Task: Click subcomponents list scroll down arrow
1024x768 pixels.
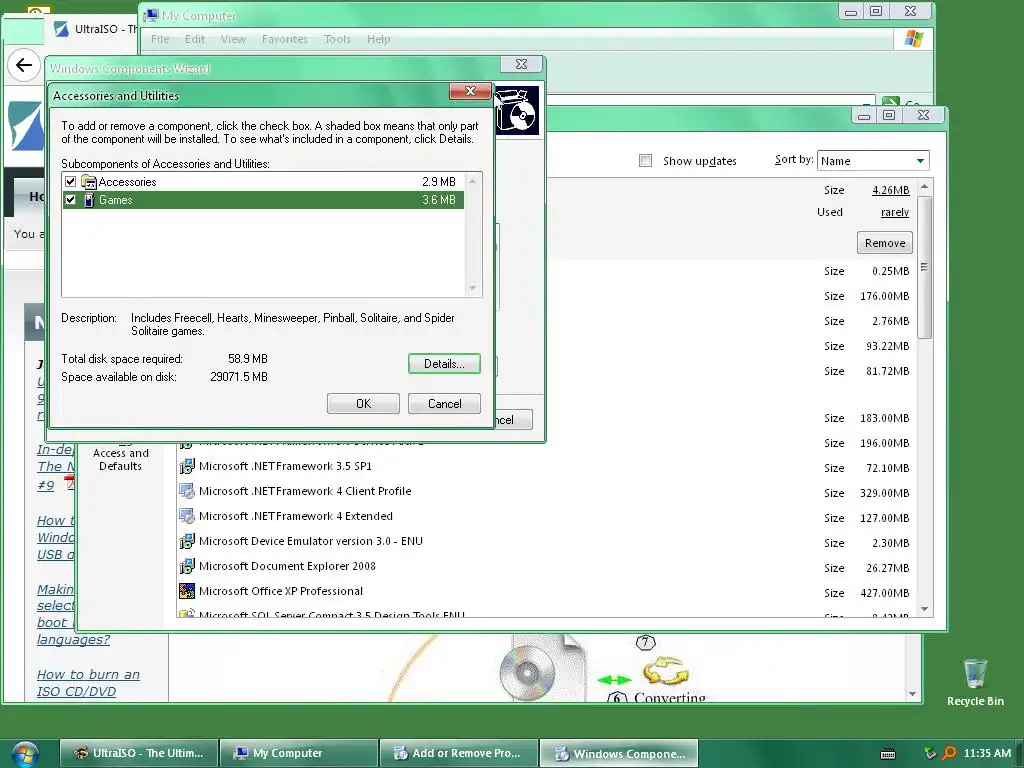Action: (472, 288)
